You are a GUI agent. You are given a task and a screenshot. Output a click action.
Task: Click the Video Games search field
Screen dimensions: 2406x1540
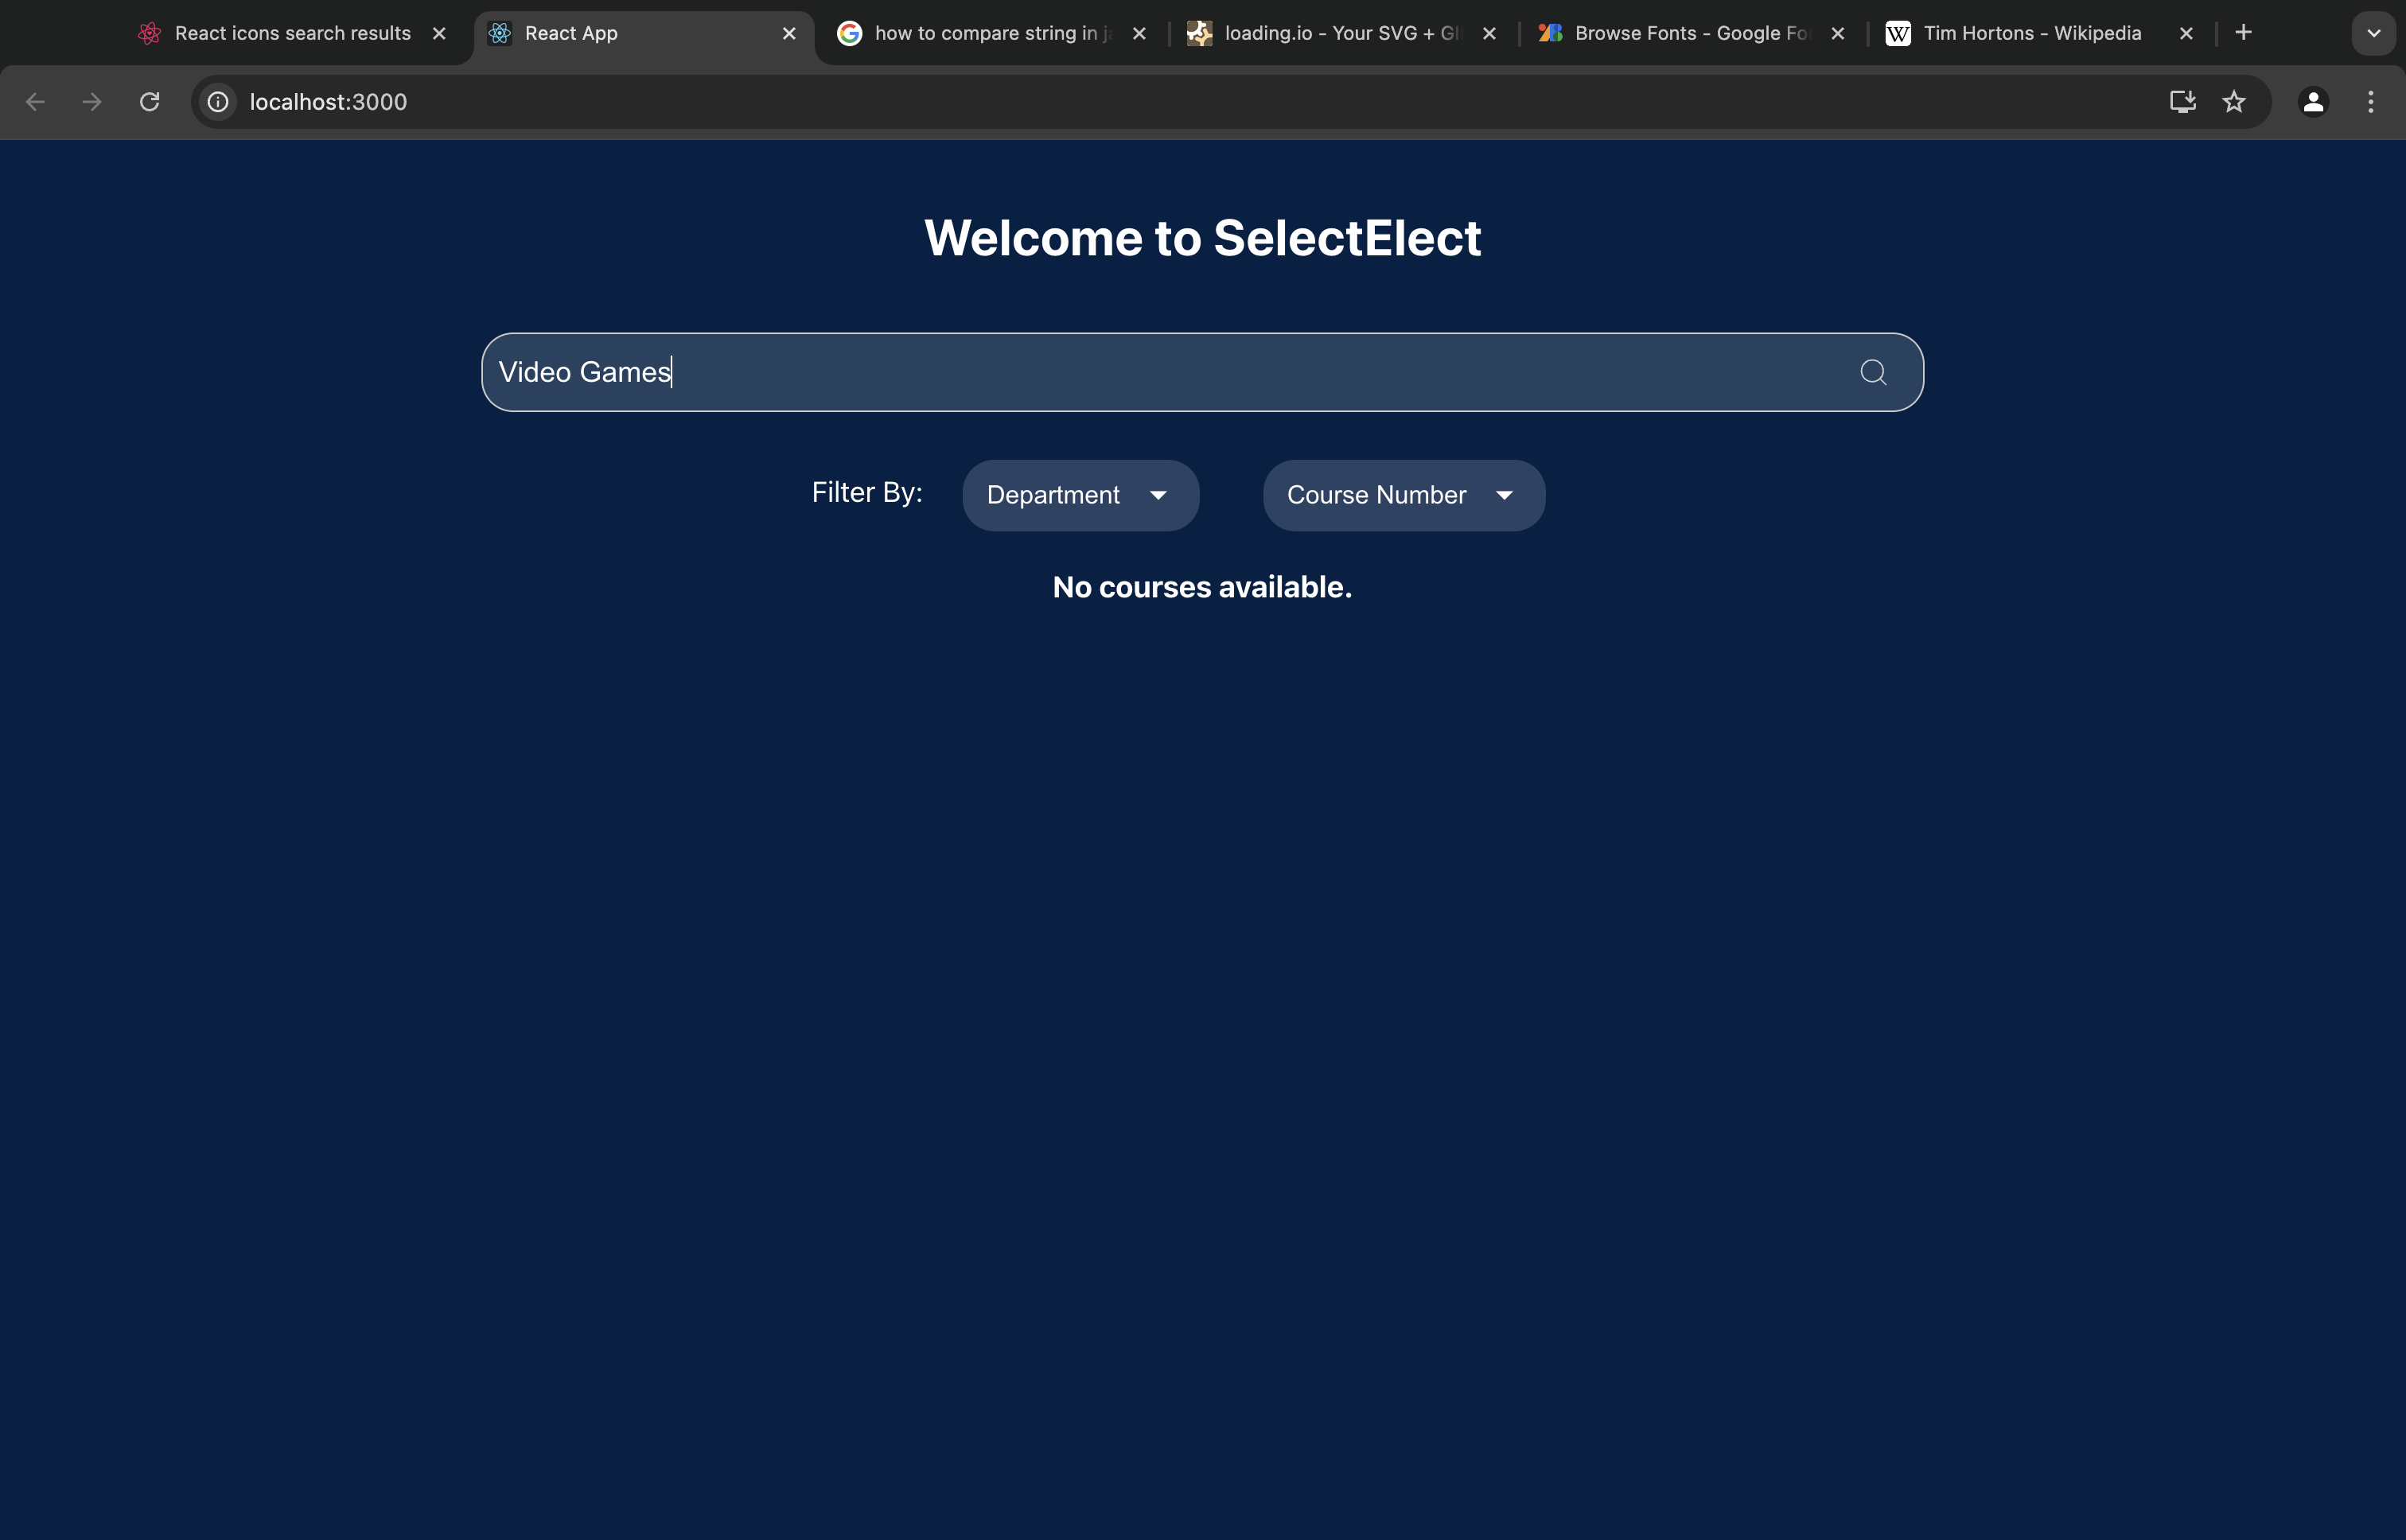[1150, 372]
